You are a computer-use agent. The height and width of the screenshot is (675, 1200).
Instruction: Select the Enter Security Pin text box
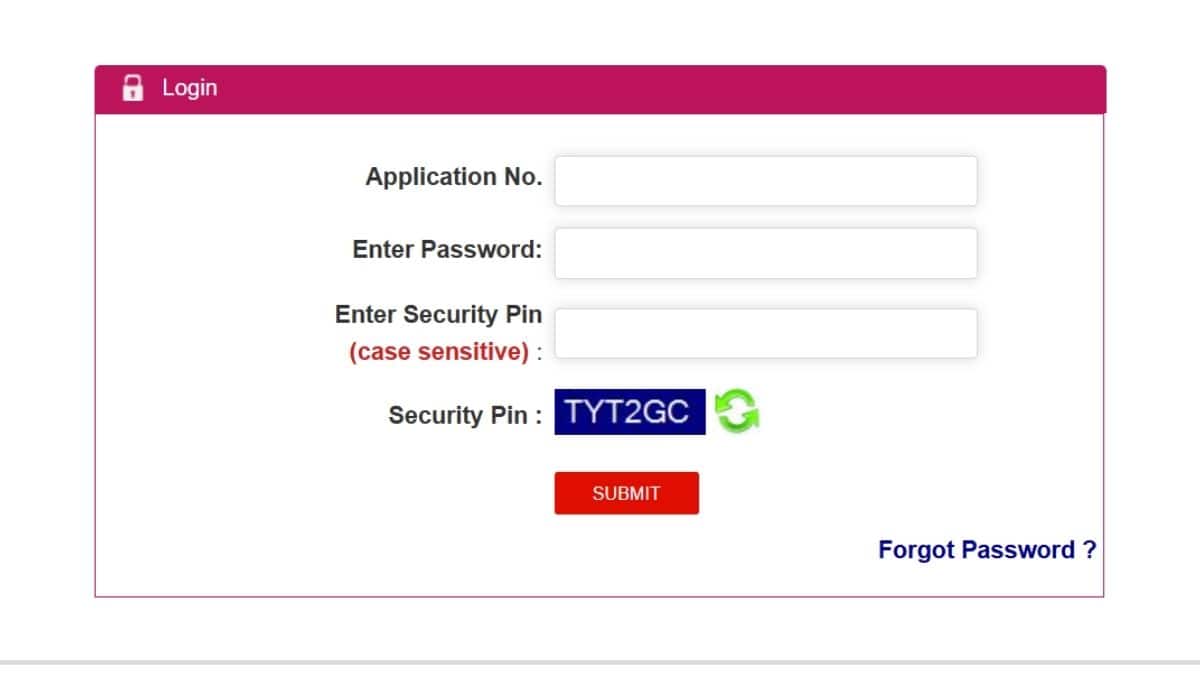click(x=766, y=332)
